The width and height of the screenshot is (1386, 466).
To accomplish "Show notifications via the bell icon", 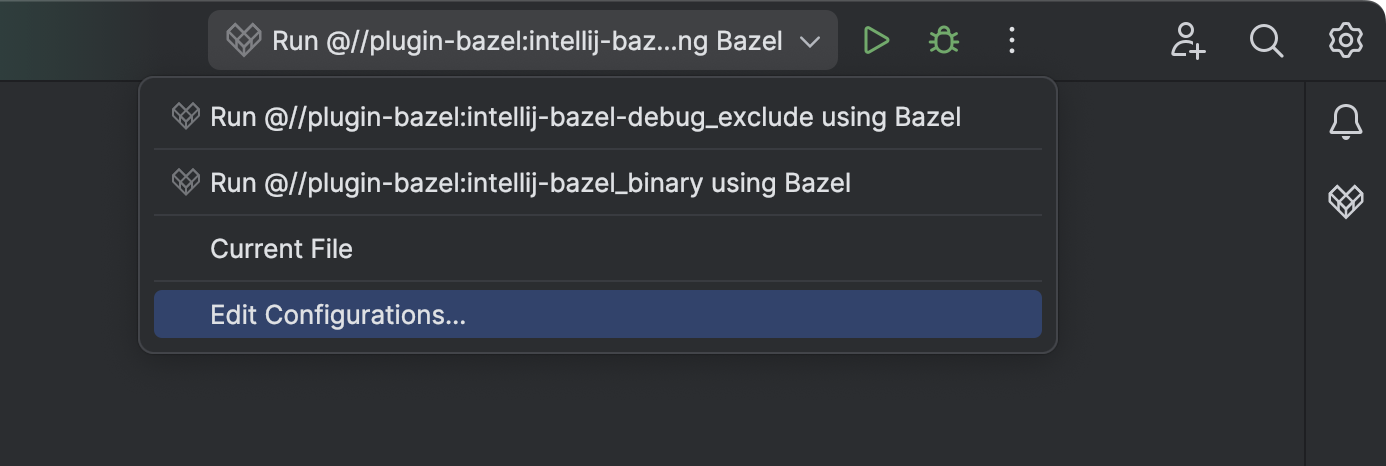I will (x=1345, y=122).
